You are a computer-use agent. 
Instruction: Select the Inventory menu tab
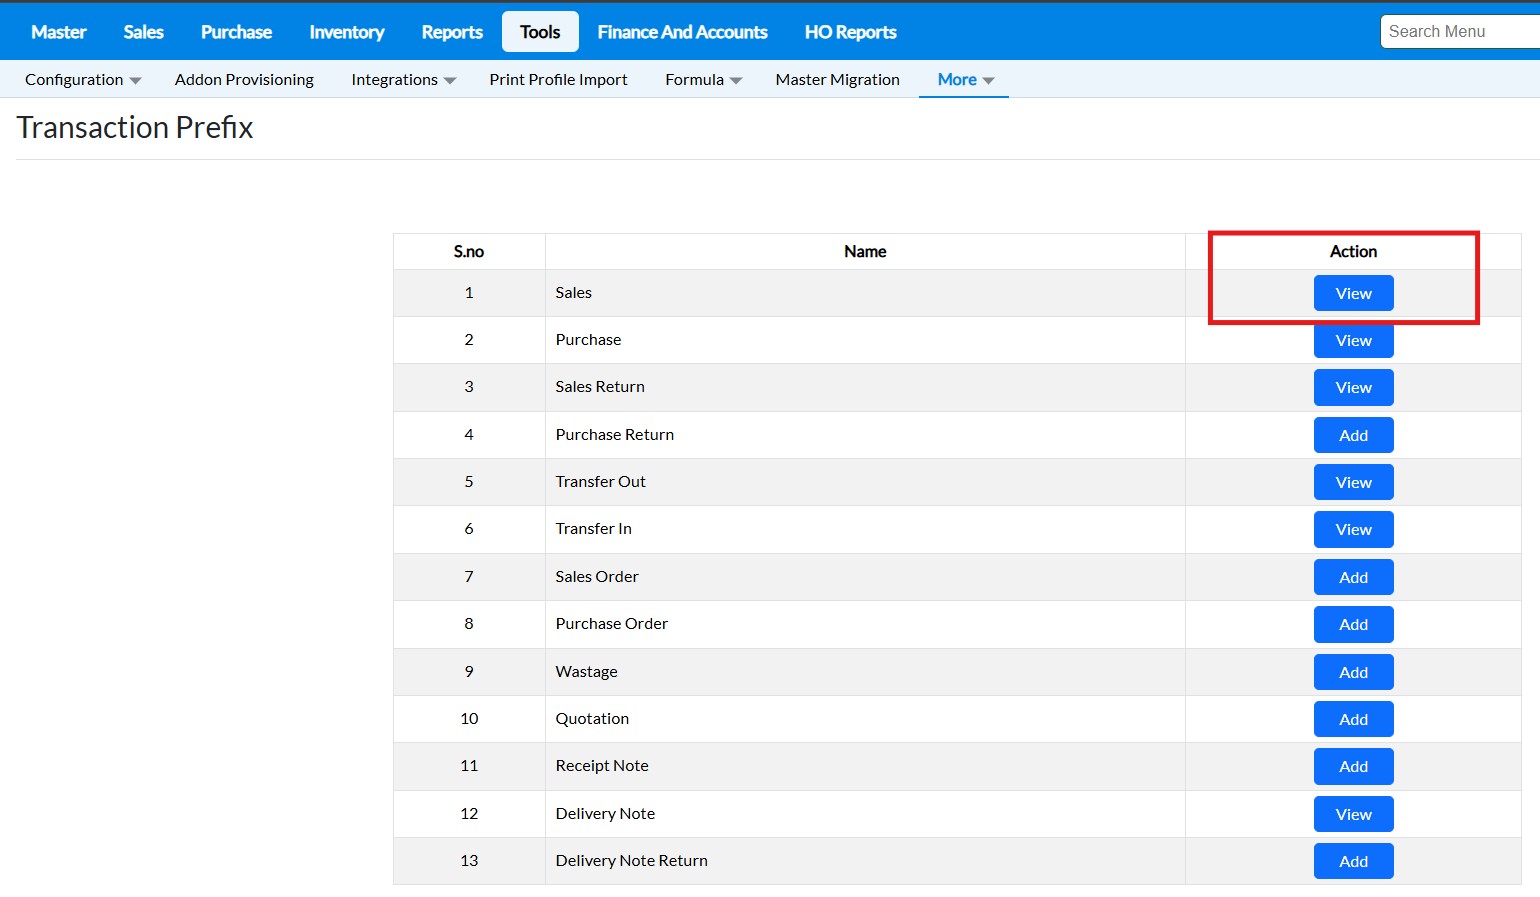tap(346, 32)
